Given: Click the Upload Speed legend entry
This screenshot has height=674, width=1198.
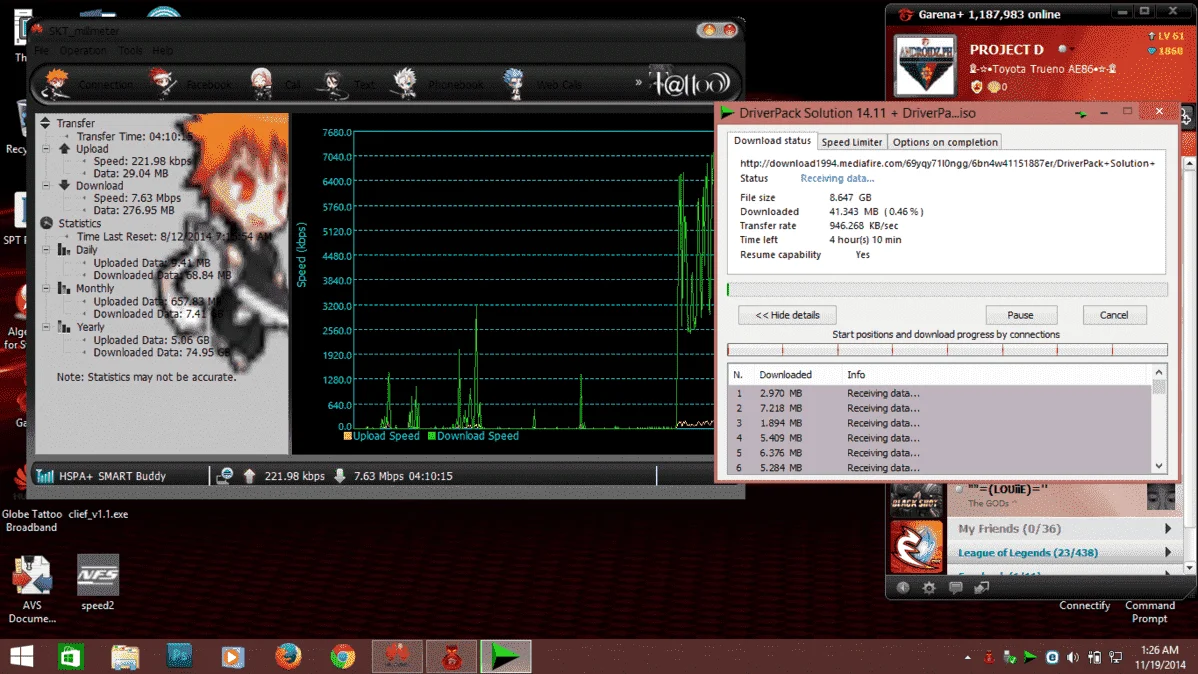Looking at the screenshot, I should click(x=381, y=436).
